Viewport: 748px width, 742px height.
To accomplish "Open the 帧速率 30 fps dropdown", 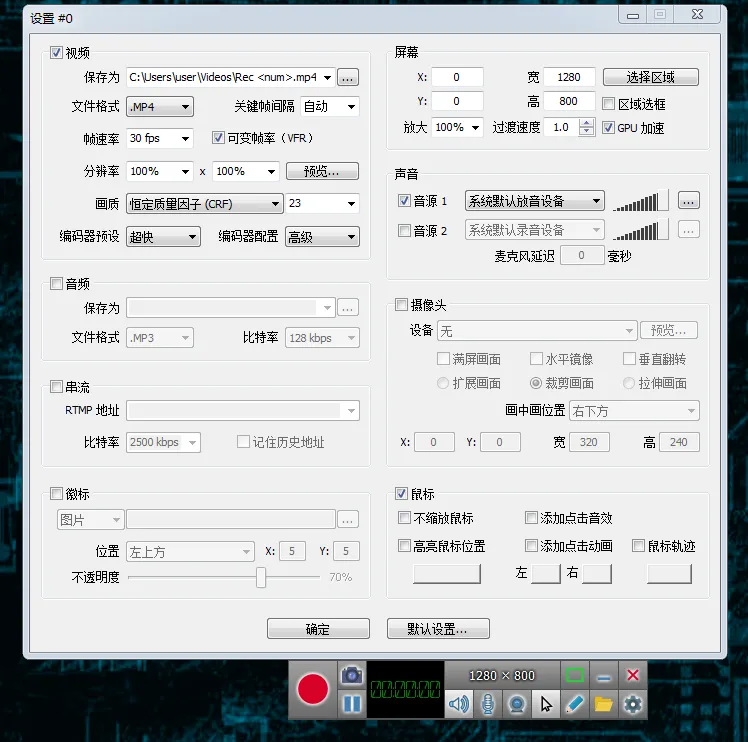I will coord(160,138).
